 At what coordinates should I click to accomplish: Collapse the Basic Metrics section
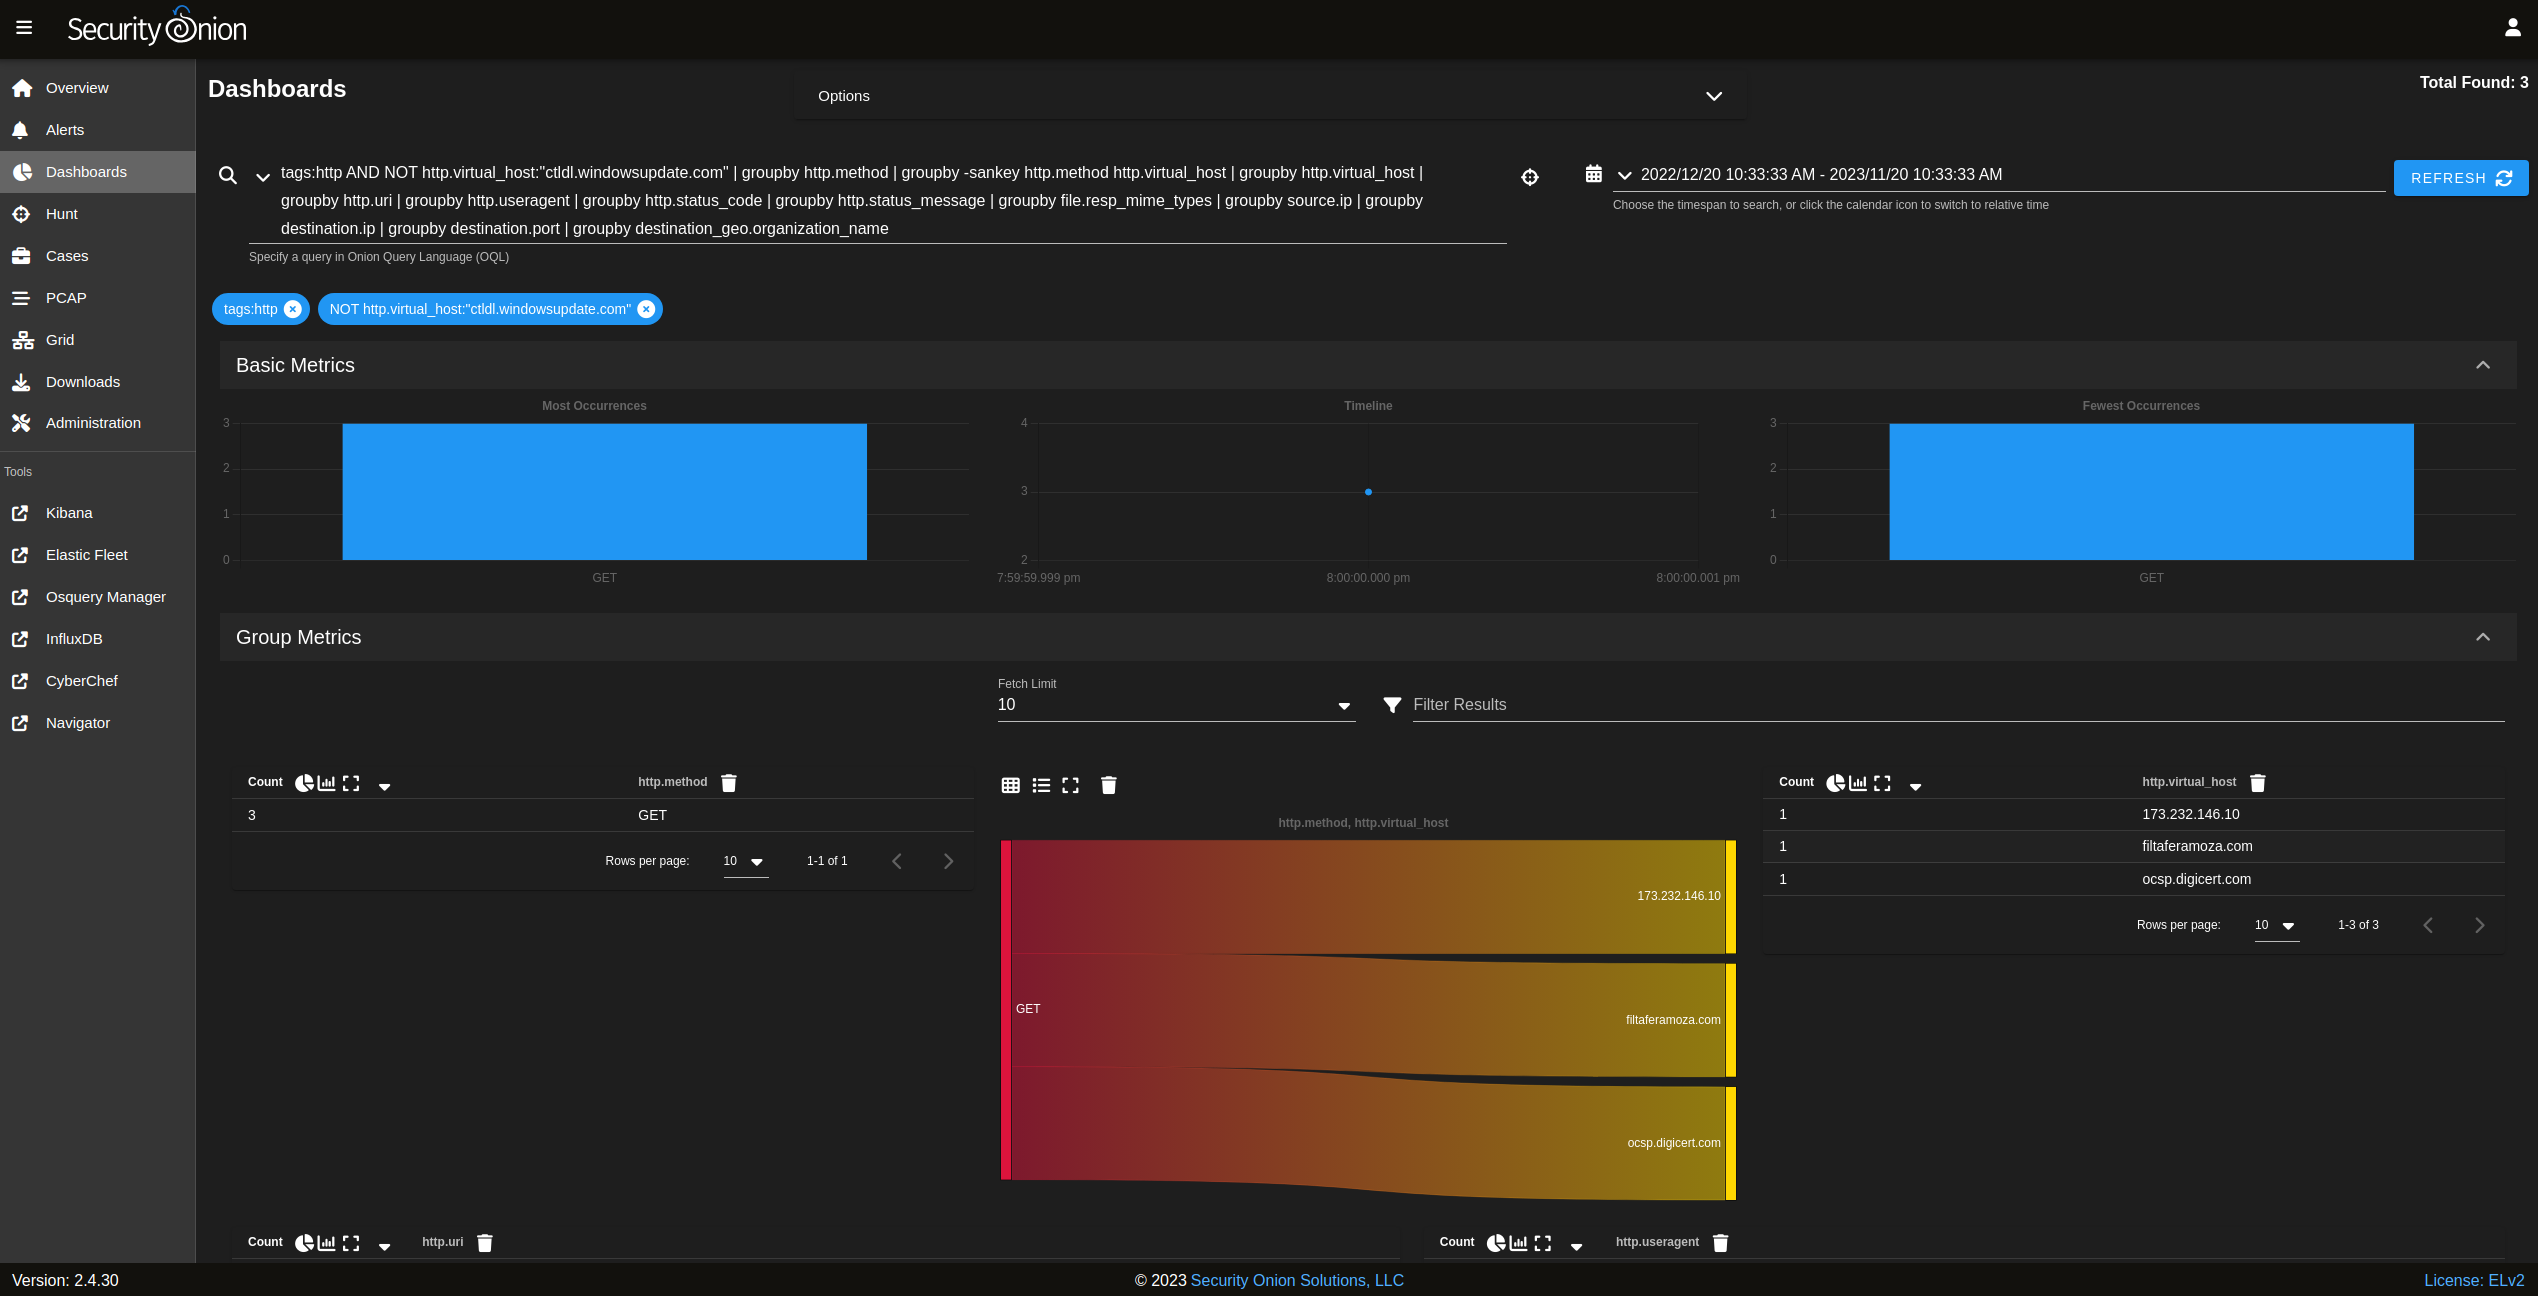pos(2482,366)
